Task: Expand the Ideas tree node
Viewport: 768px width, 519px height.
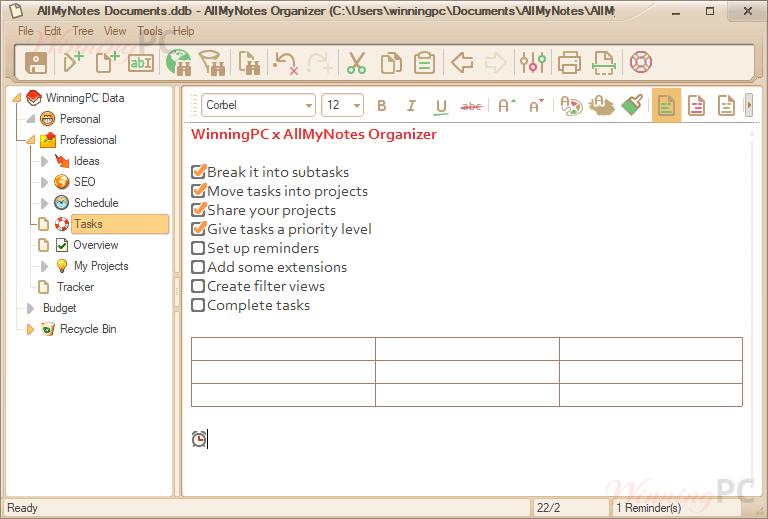Action: point(44,161)
